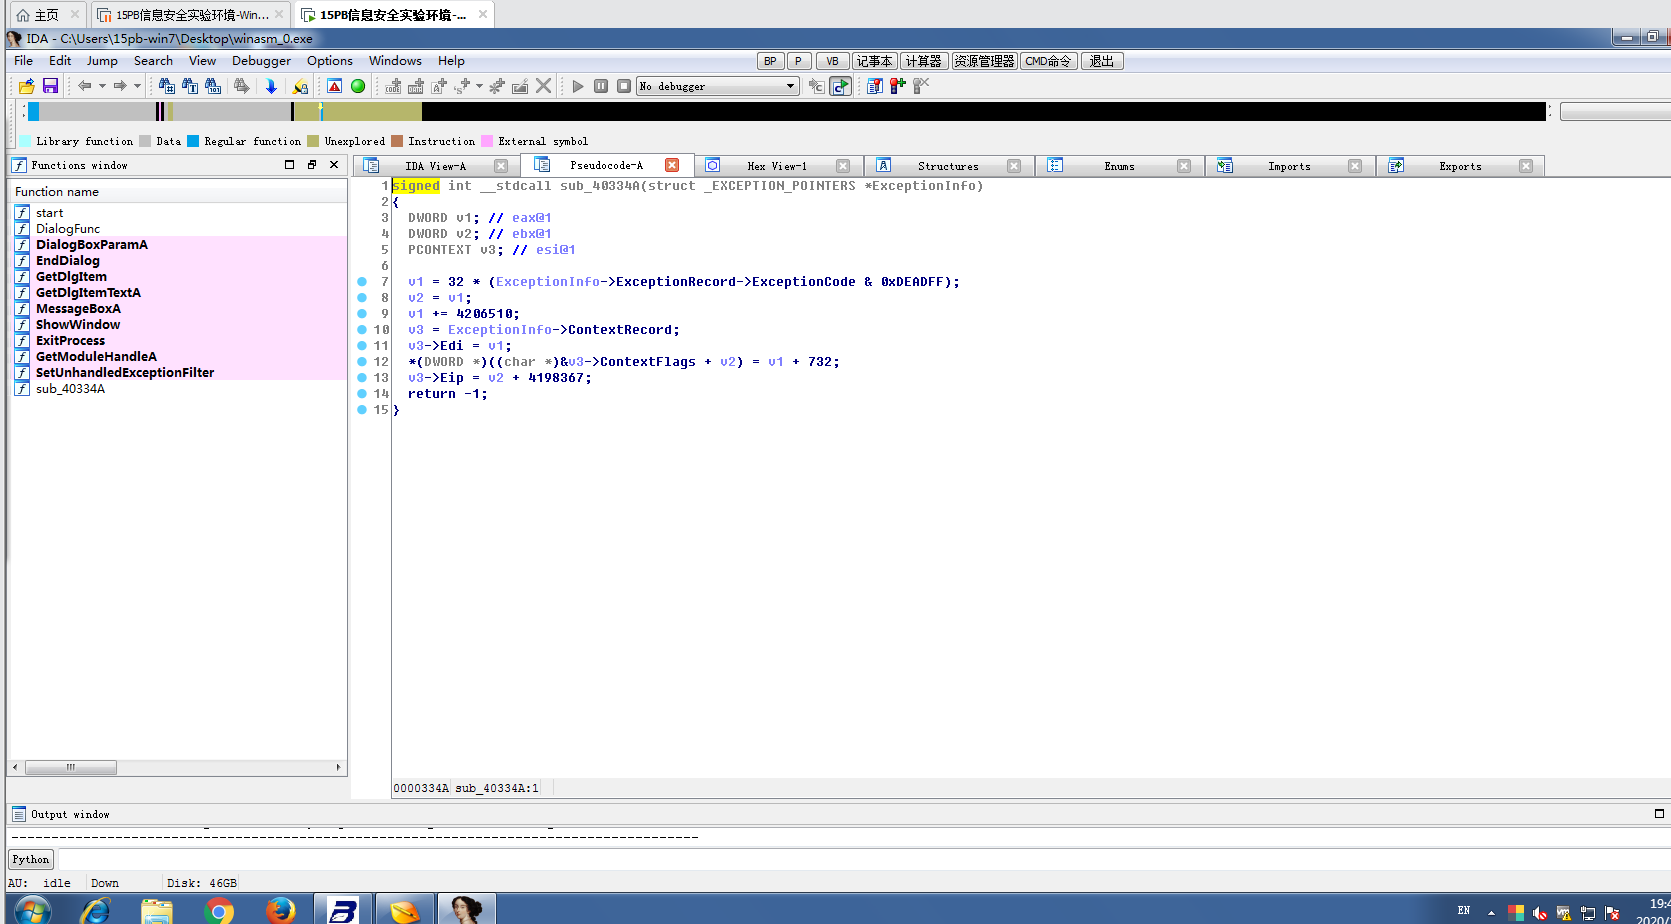Screen dimensions: 1671x924
Task: Click the convert-to-code toolbar icon
Action: tap(394, 86)
